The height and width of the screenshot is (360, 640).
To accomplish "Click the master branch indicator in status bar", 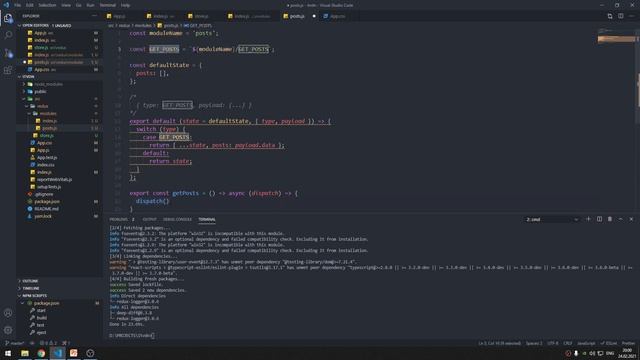I will click(x=15, y=343).
